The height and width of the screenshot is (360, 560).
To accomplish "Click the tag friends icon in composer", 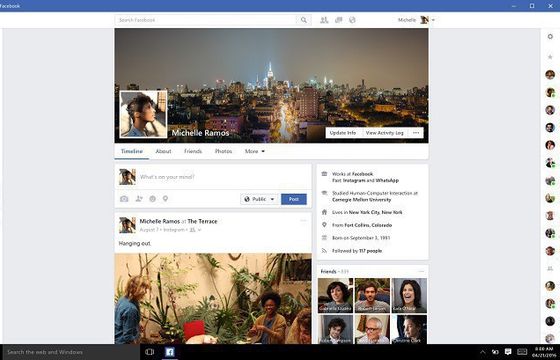I will 139,199.
